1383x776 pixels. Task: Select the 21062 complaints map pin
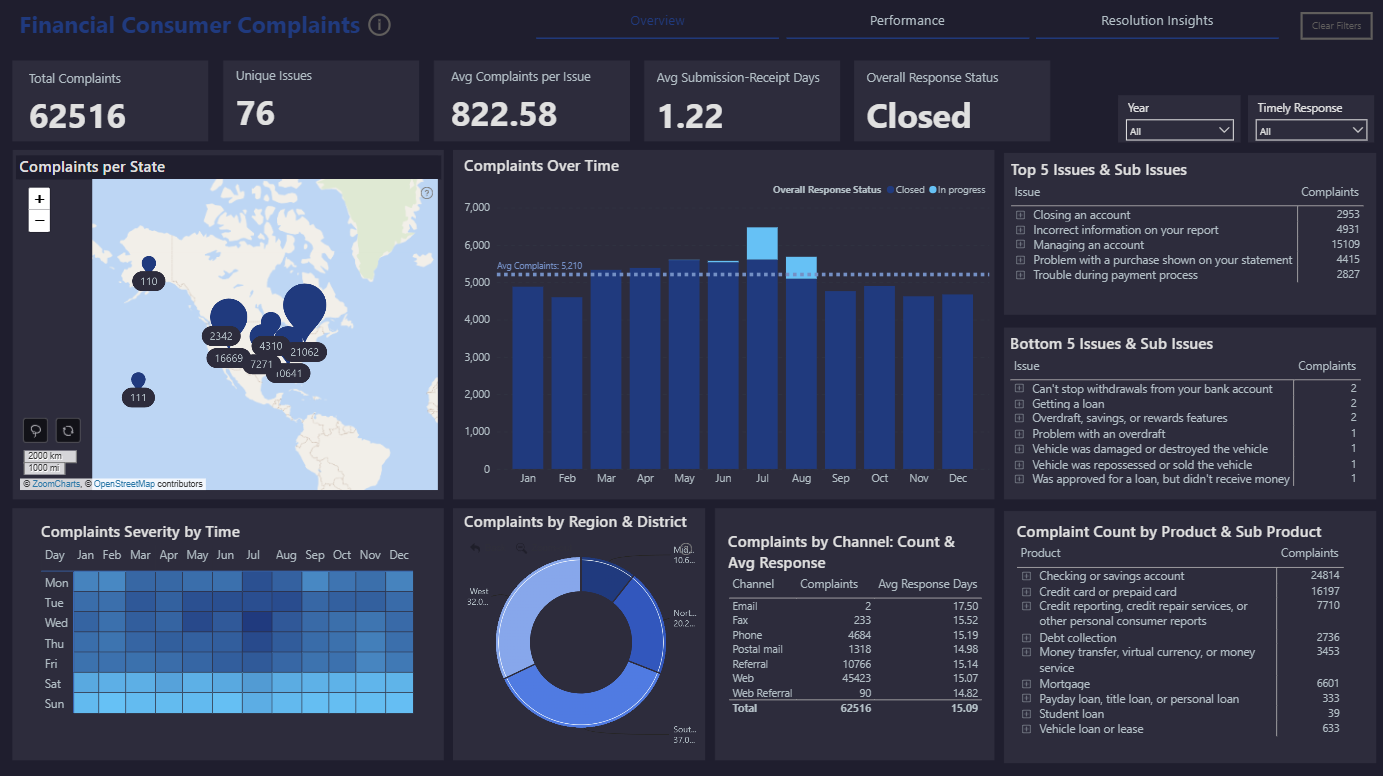click(x=304, y=310)
